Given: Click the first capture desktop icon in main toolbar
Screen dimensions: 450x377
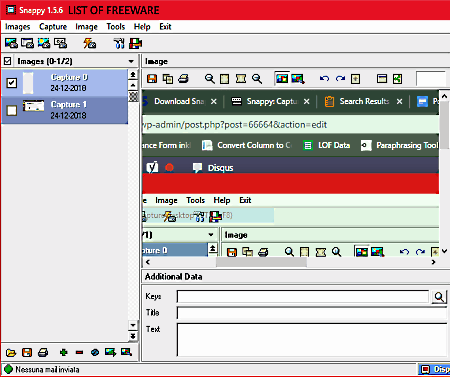Looking at the screenshot, I should (x=11, y=43).
